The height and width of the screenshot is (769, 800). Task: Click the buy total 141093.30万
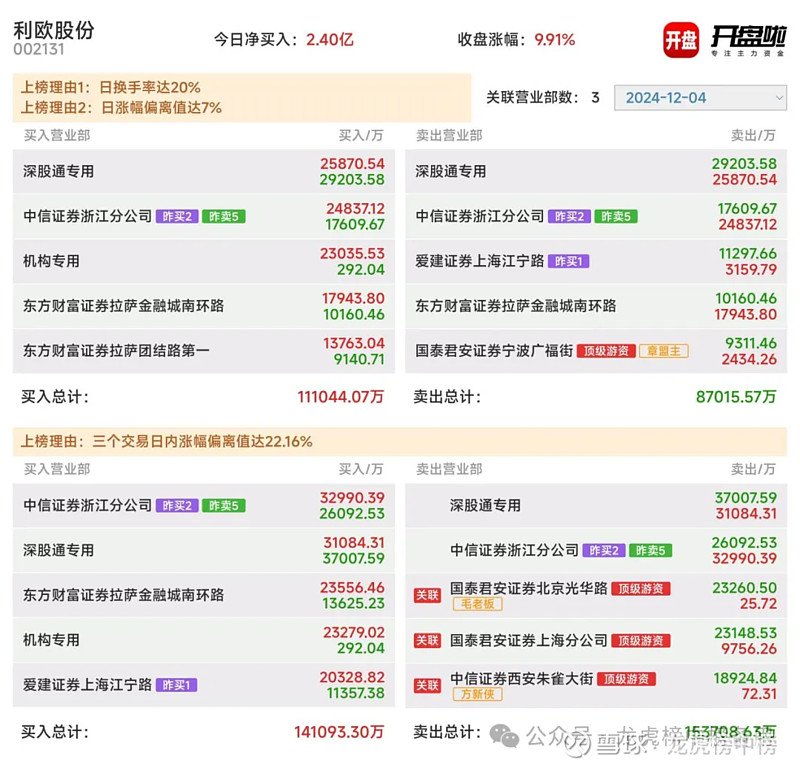tap(339, 732)
